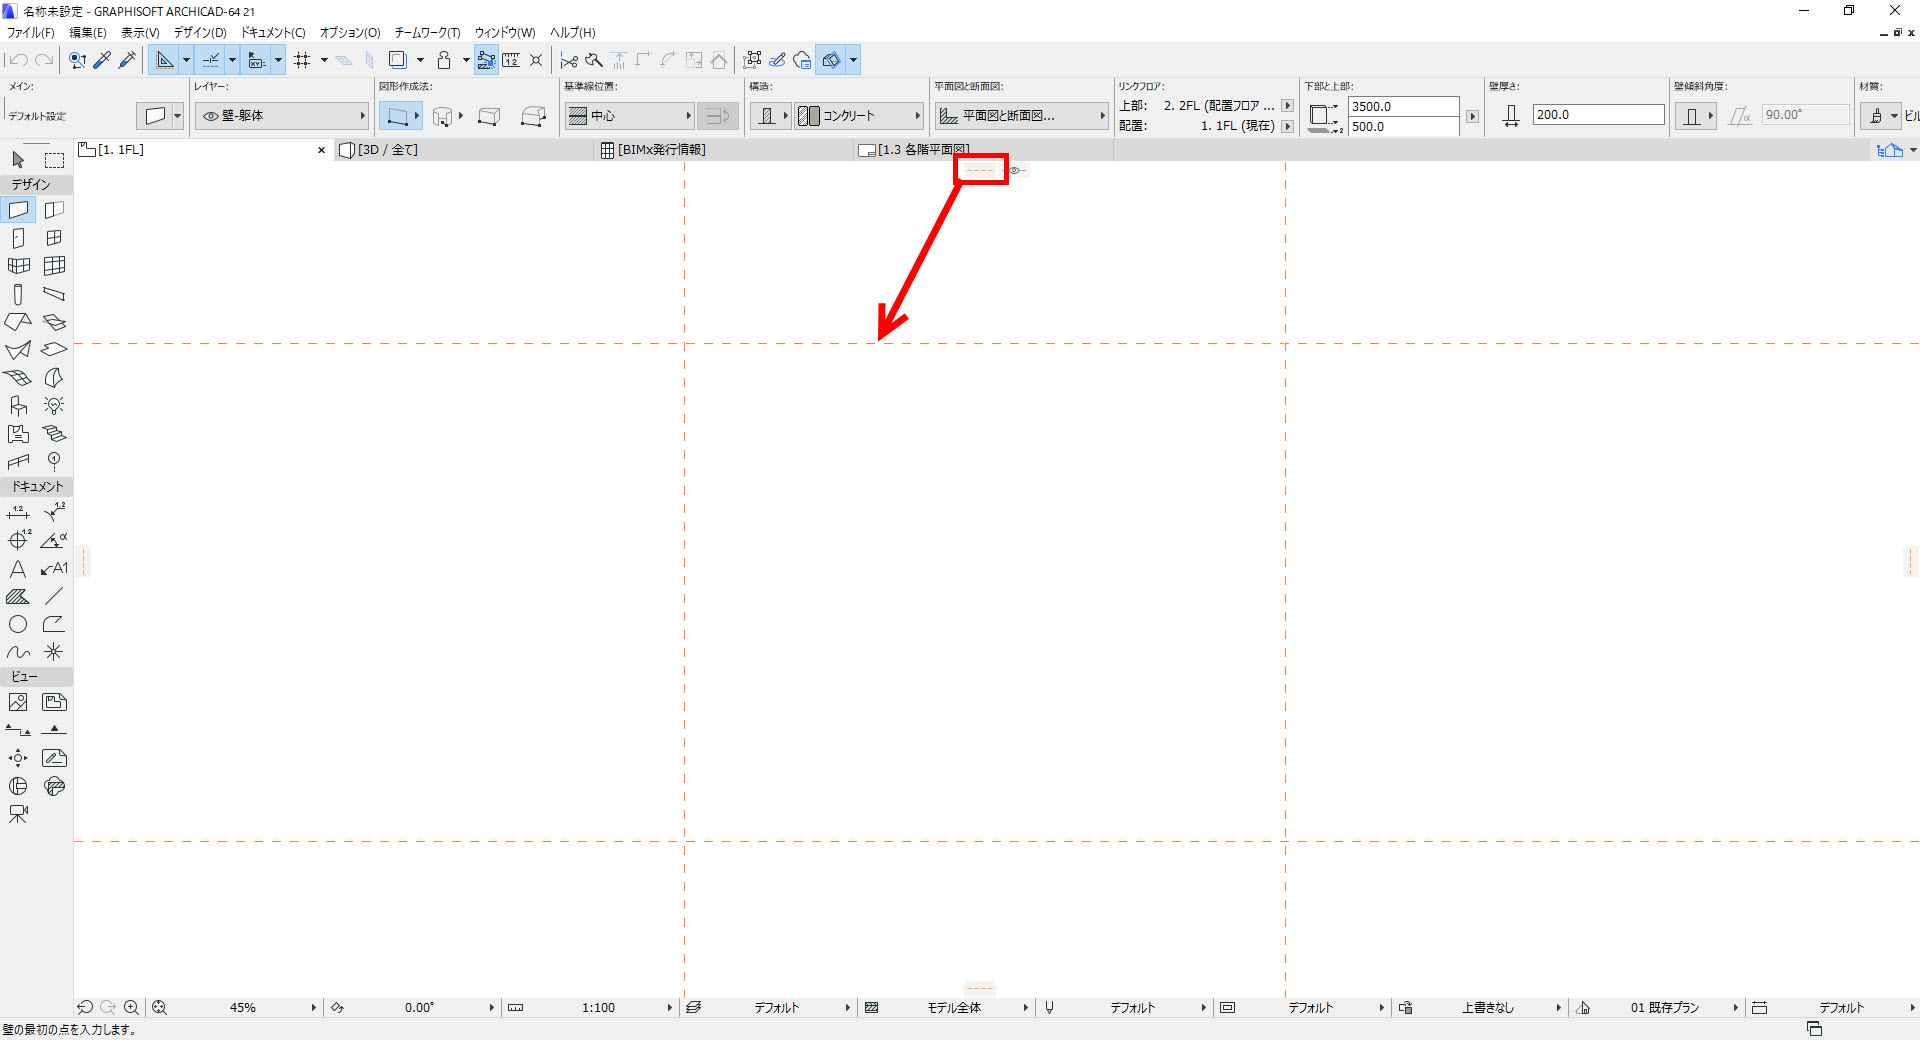Click the previous zoom button
The height and width of the screenshot is (1040, 1920).
click(85, 1008)
